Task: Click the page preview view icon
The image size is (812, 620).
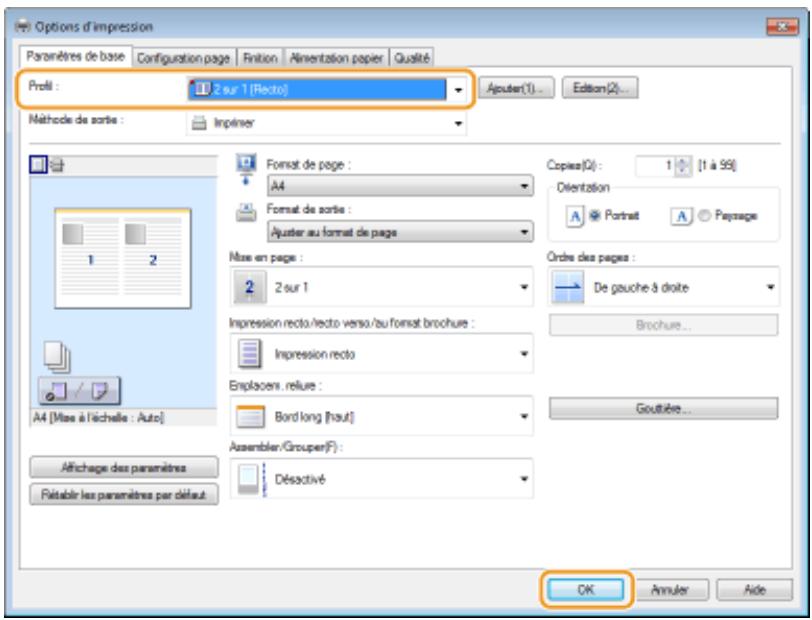Action: point(38,165)
